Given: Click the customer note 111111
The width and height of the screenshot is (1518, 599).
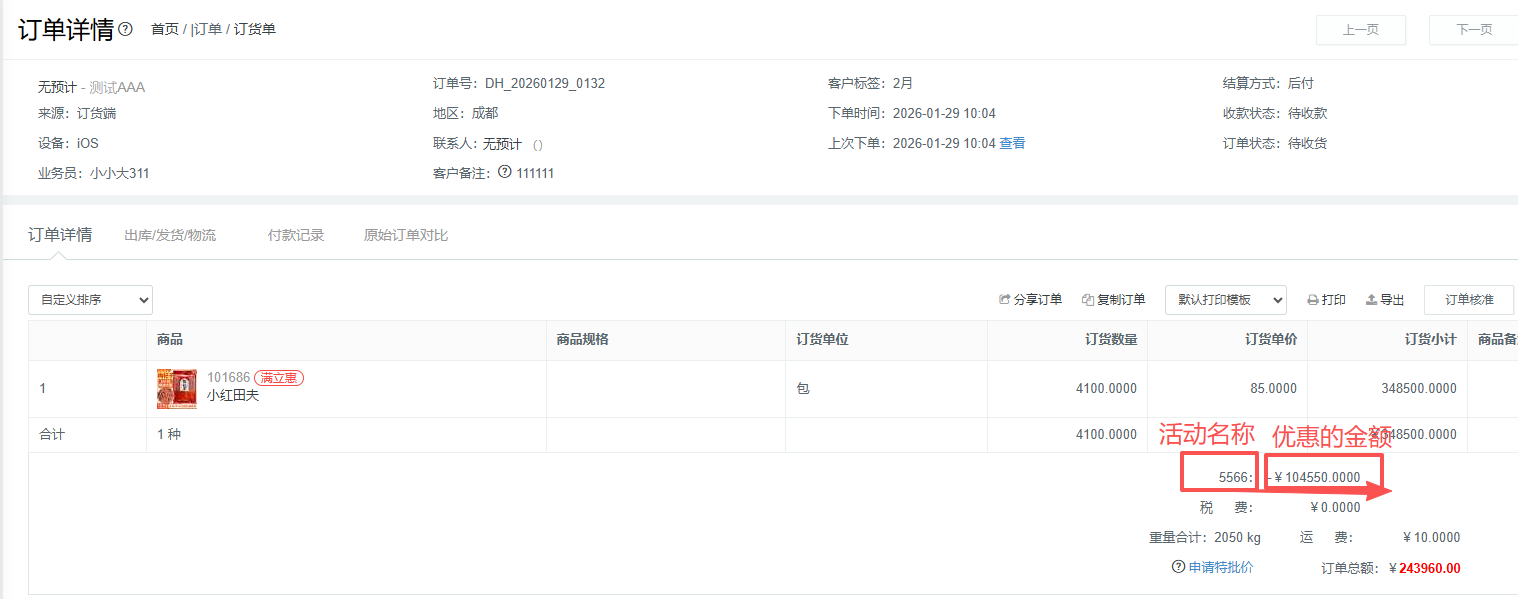Looking at the screenshot, I should coord(535,173).
